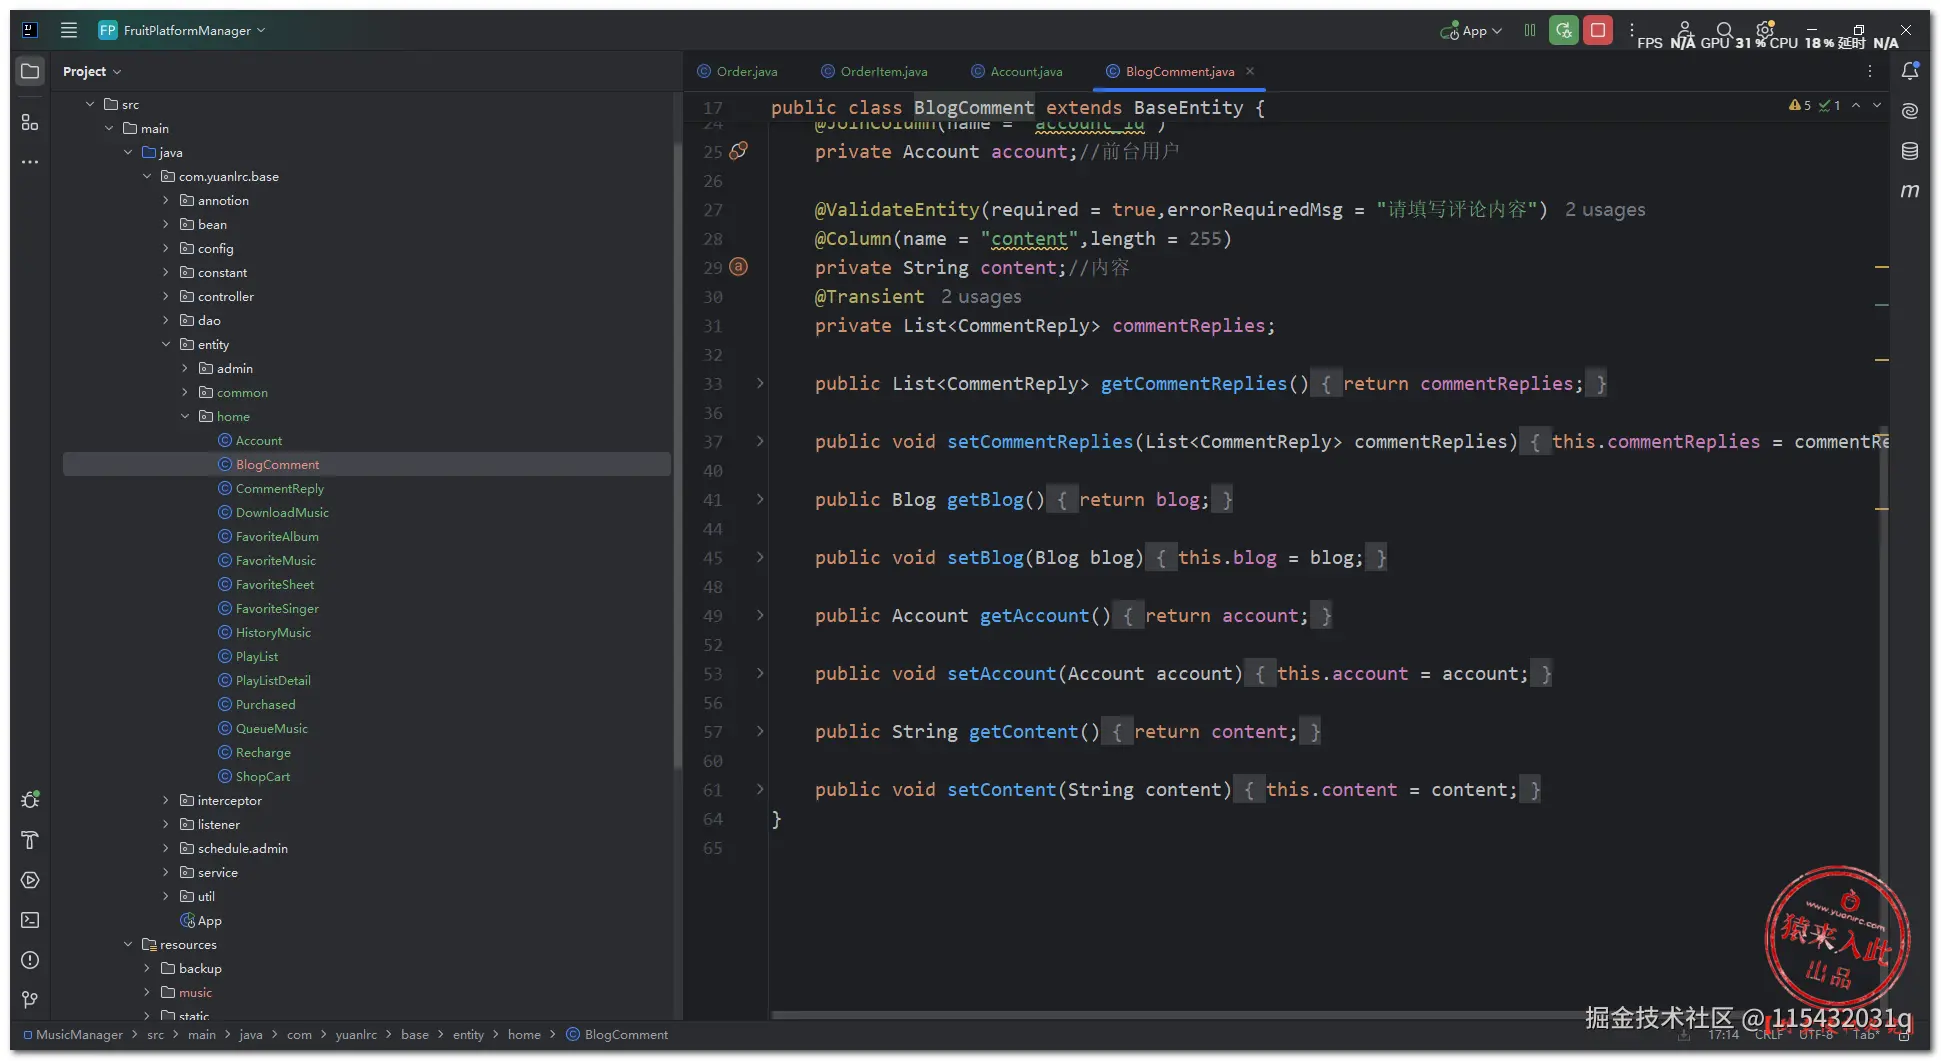Select CommentReply class in project tree

(280, 488)
